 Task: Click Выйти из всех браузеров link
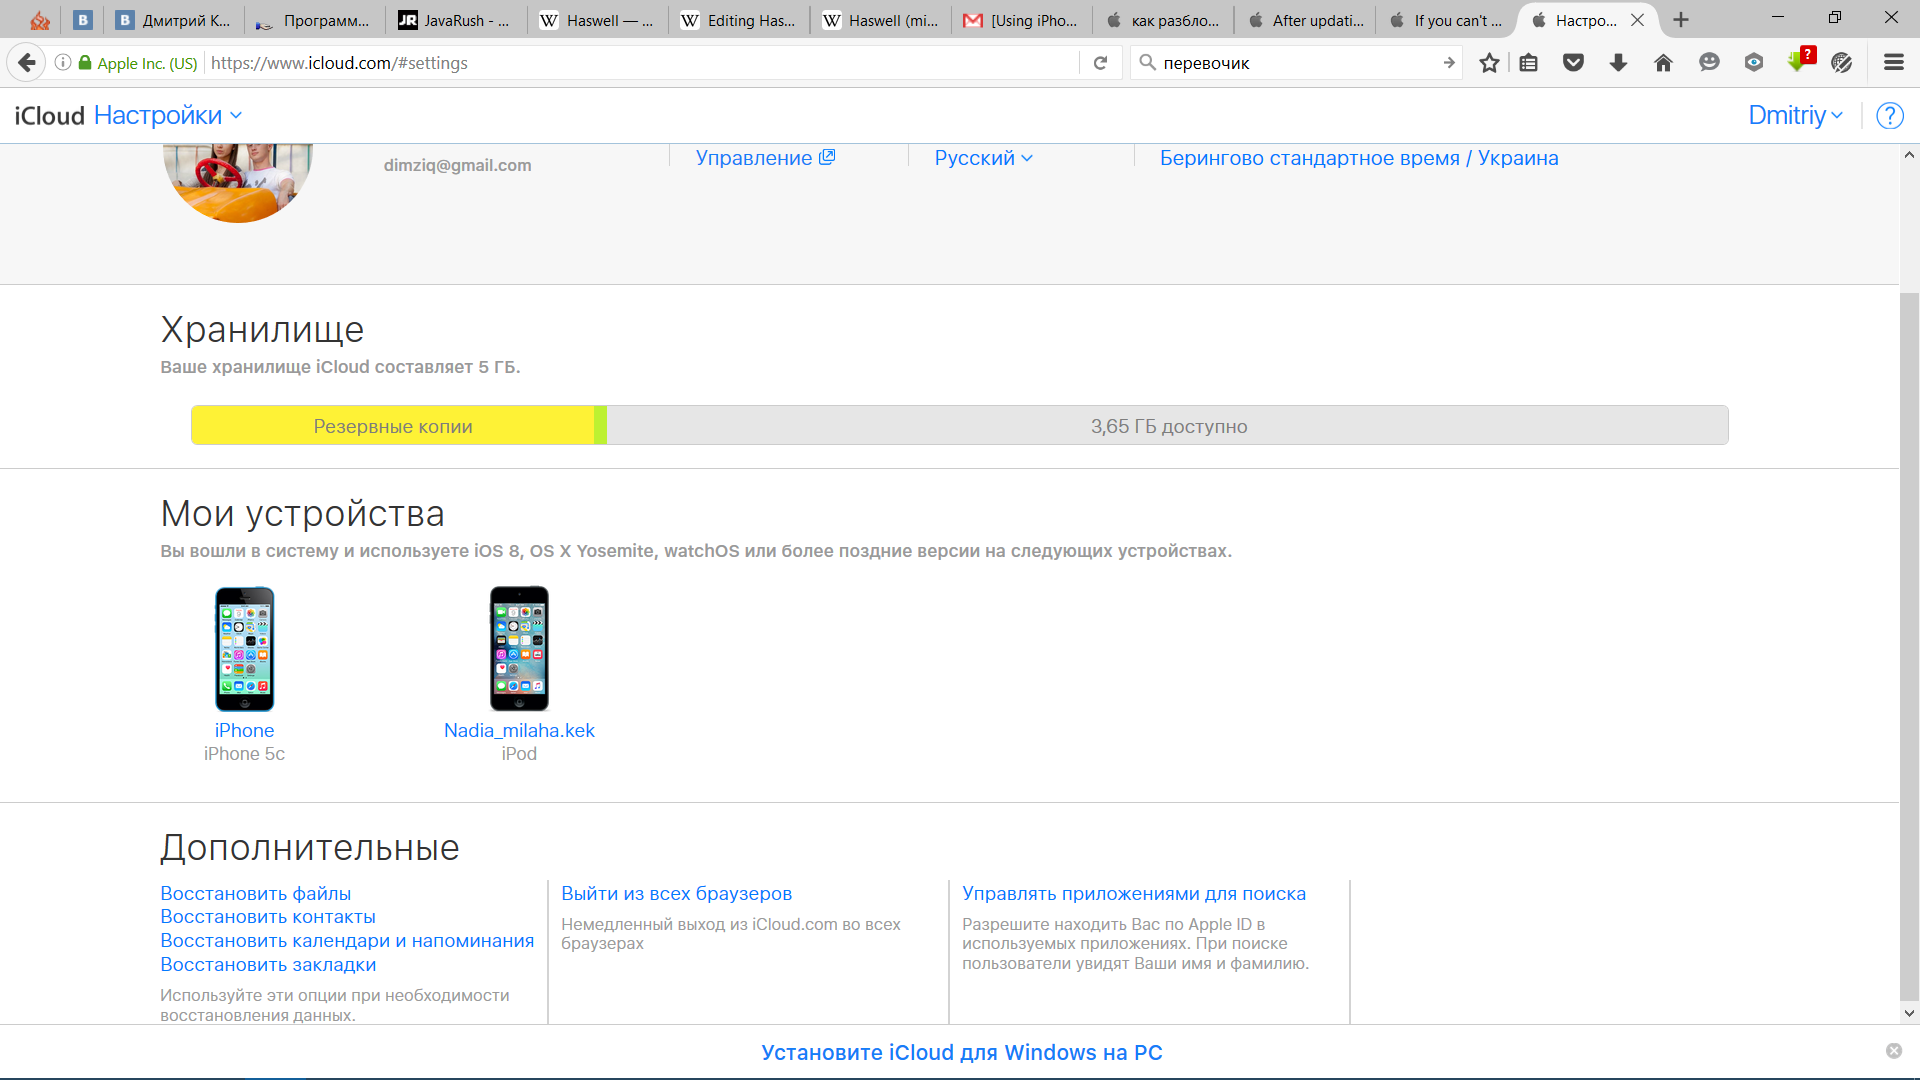(676, 894)
